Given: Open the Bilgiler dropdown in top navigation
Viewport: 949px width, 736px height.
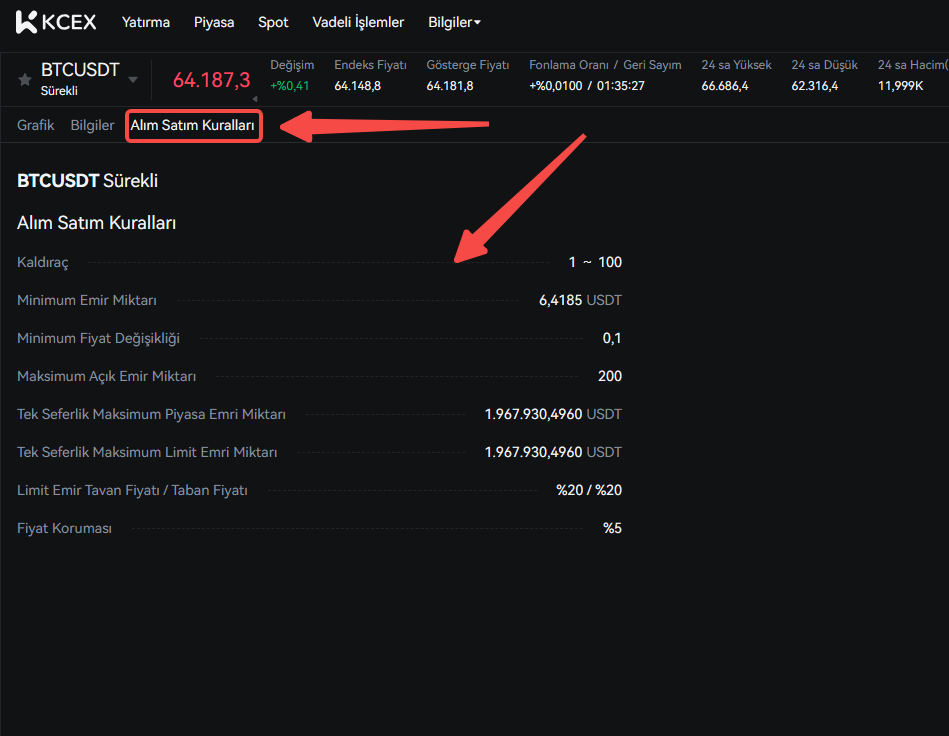Looking at the screenshot, I should tap(454, 22).
